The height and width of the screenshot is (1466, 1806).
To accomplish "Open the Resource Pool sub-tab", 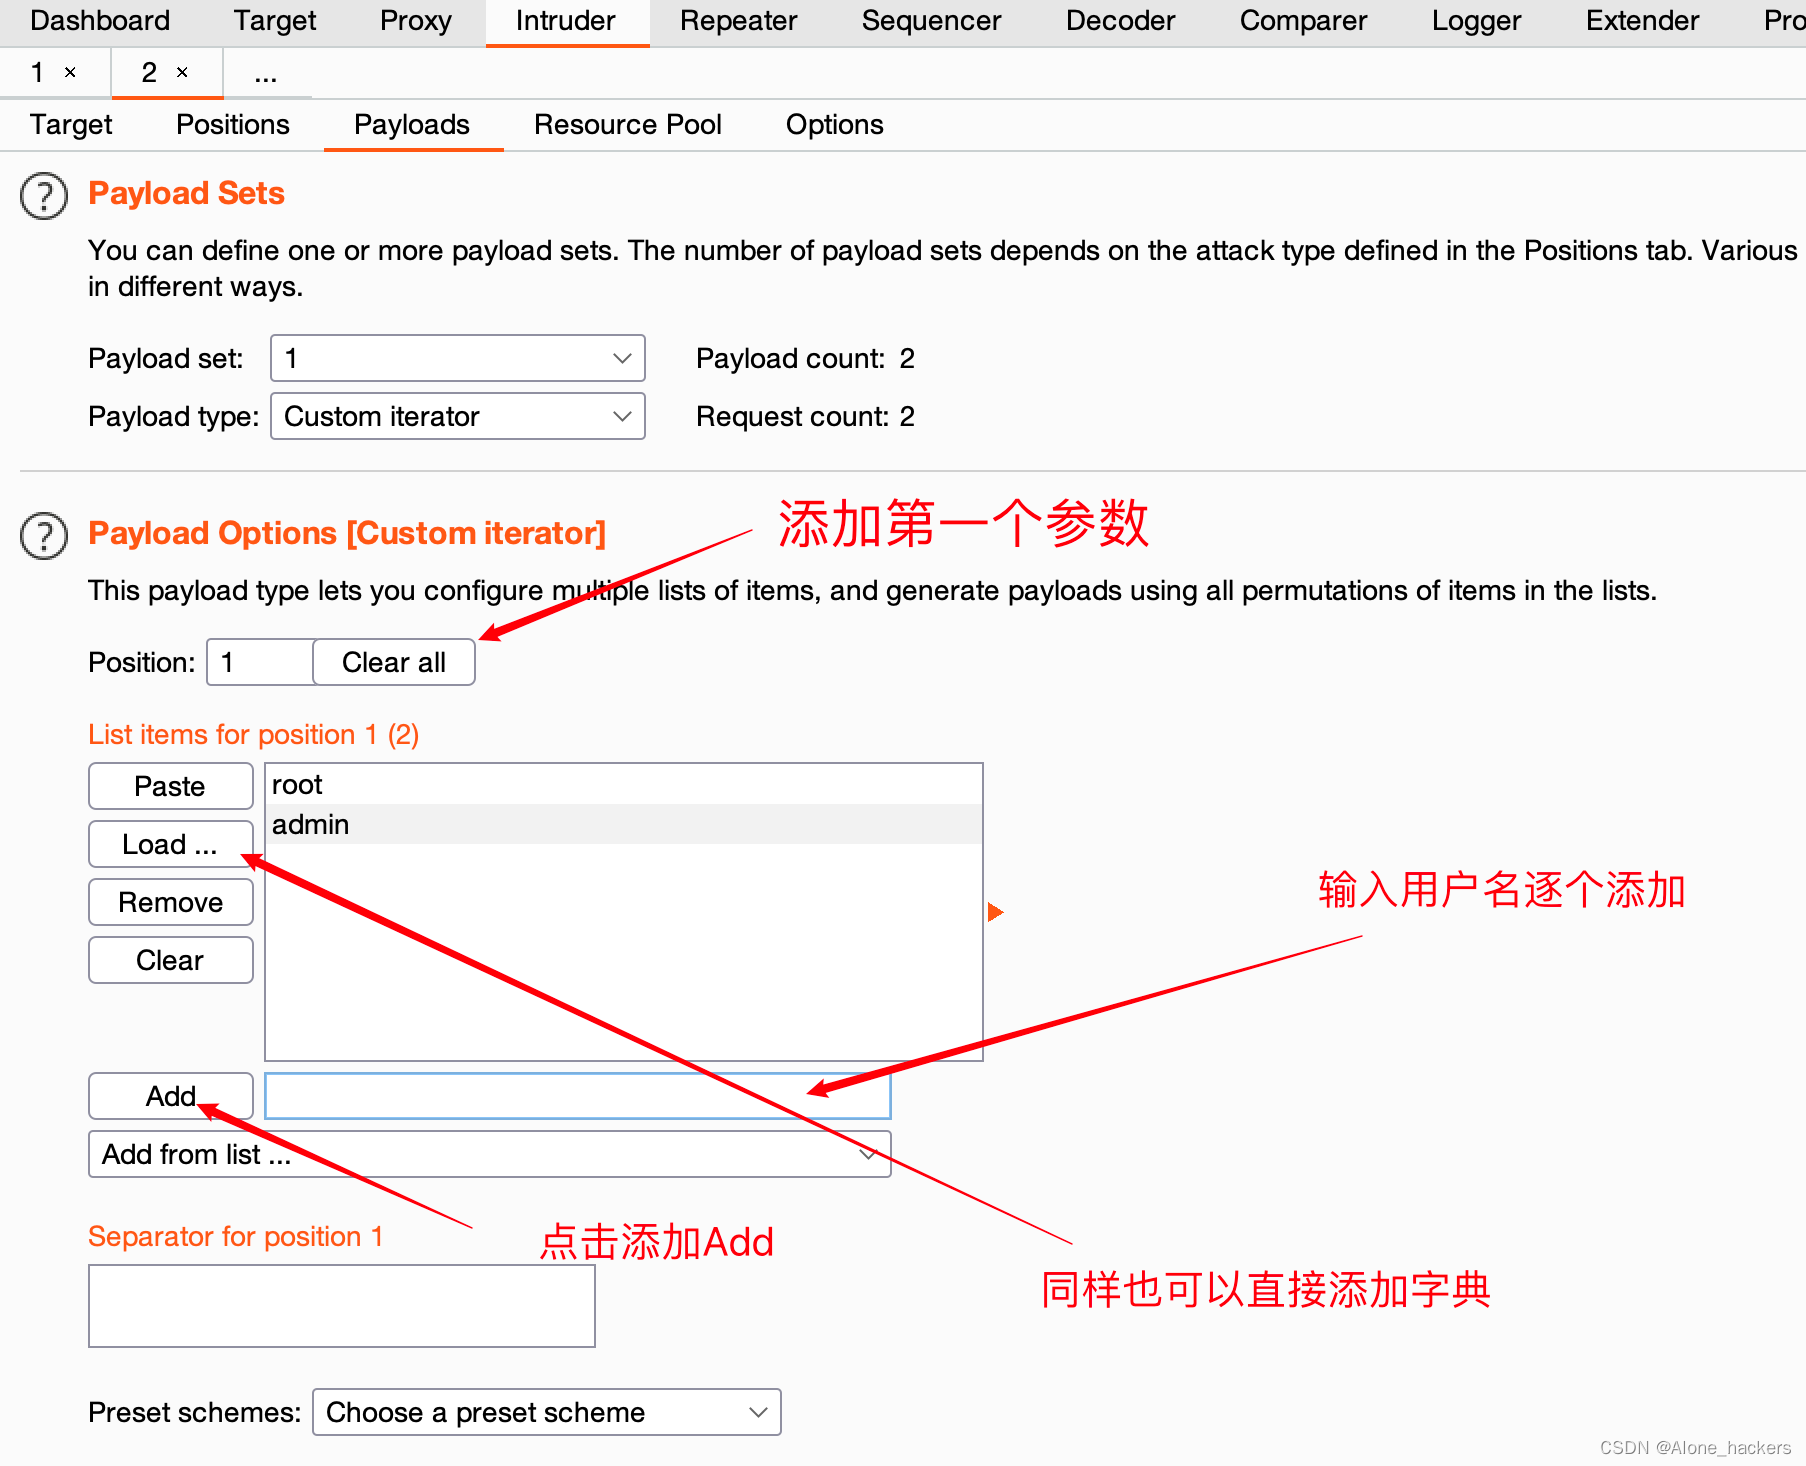I will click(x=628, y=125).
